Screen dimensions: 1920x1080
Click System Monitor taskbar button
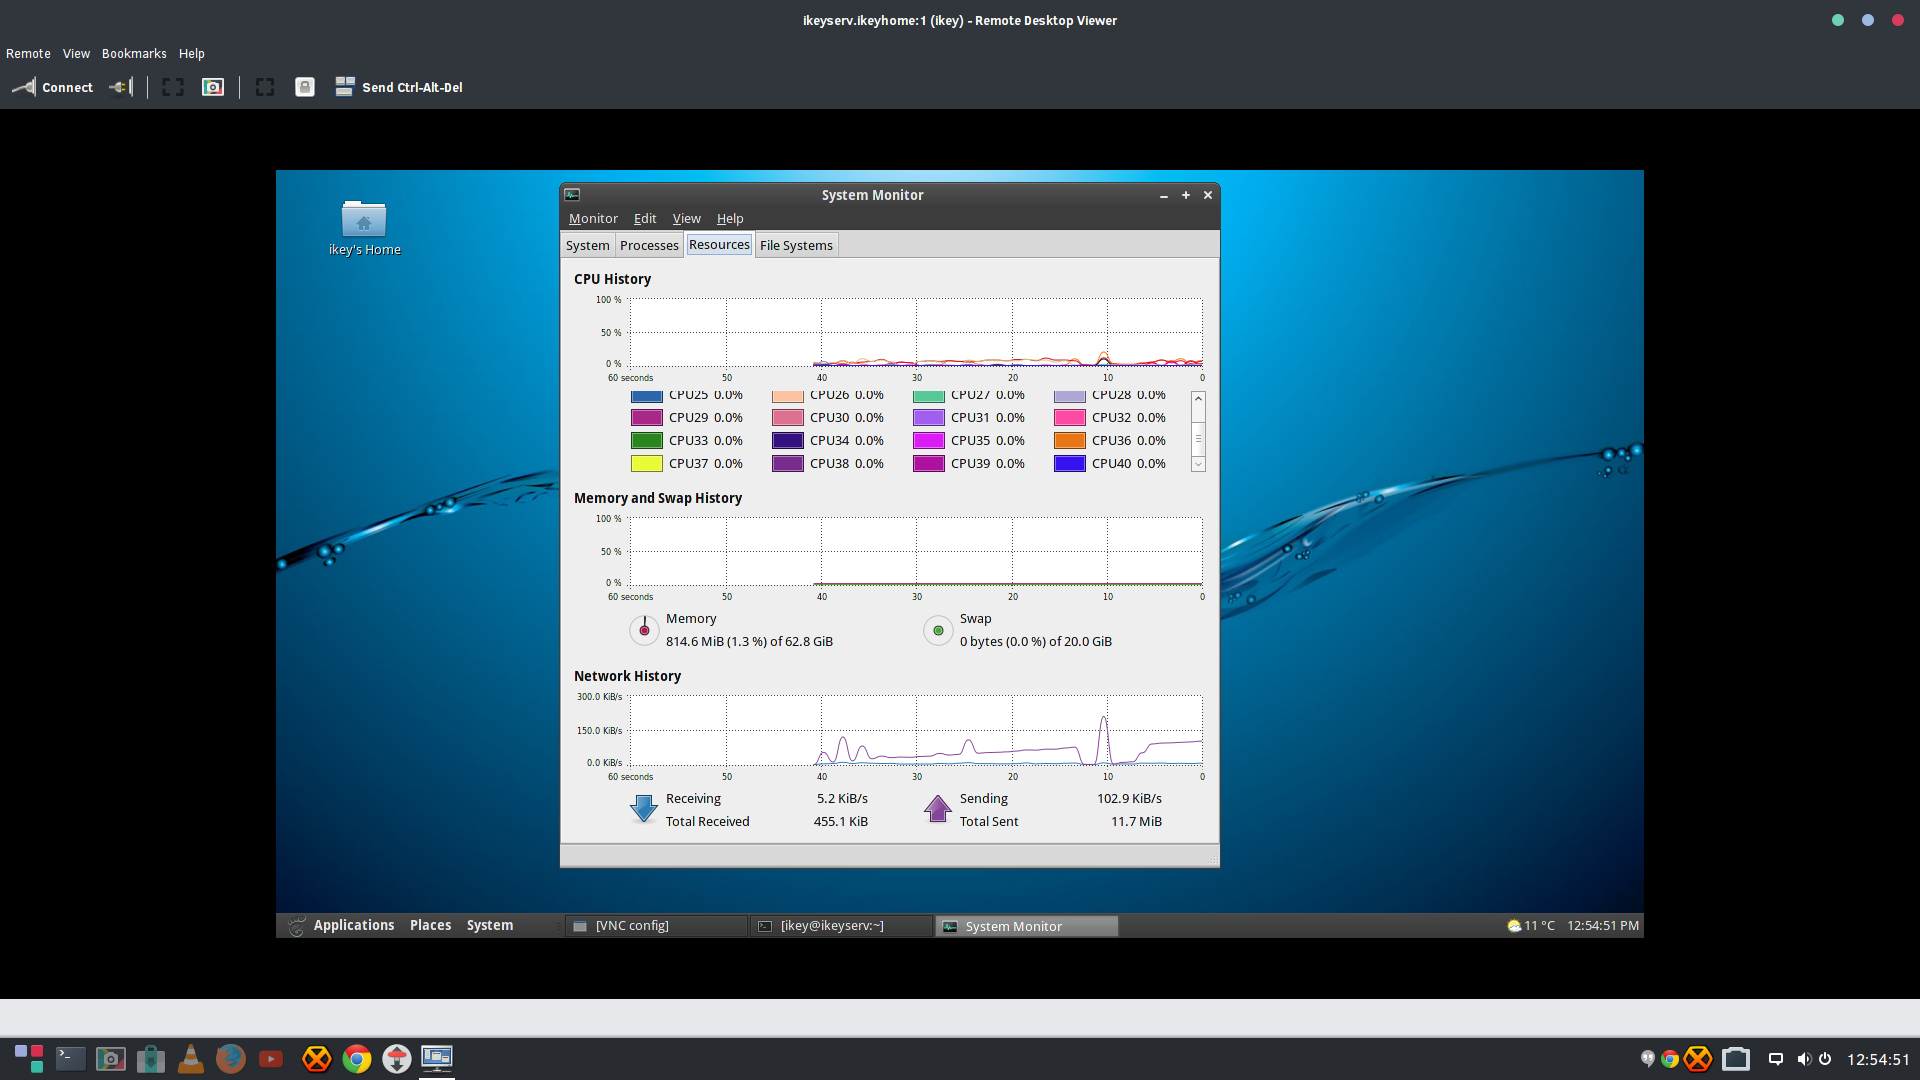1027,926
